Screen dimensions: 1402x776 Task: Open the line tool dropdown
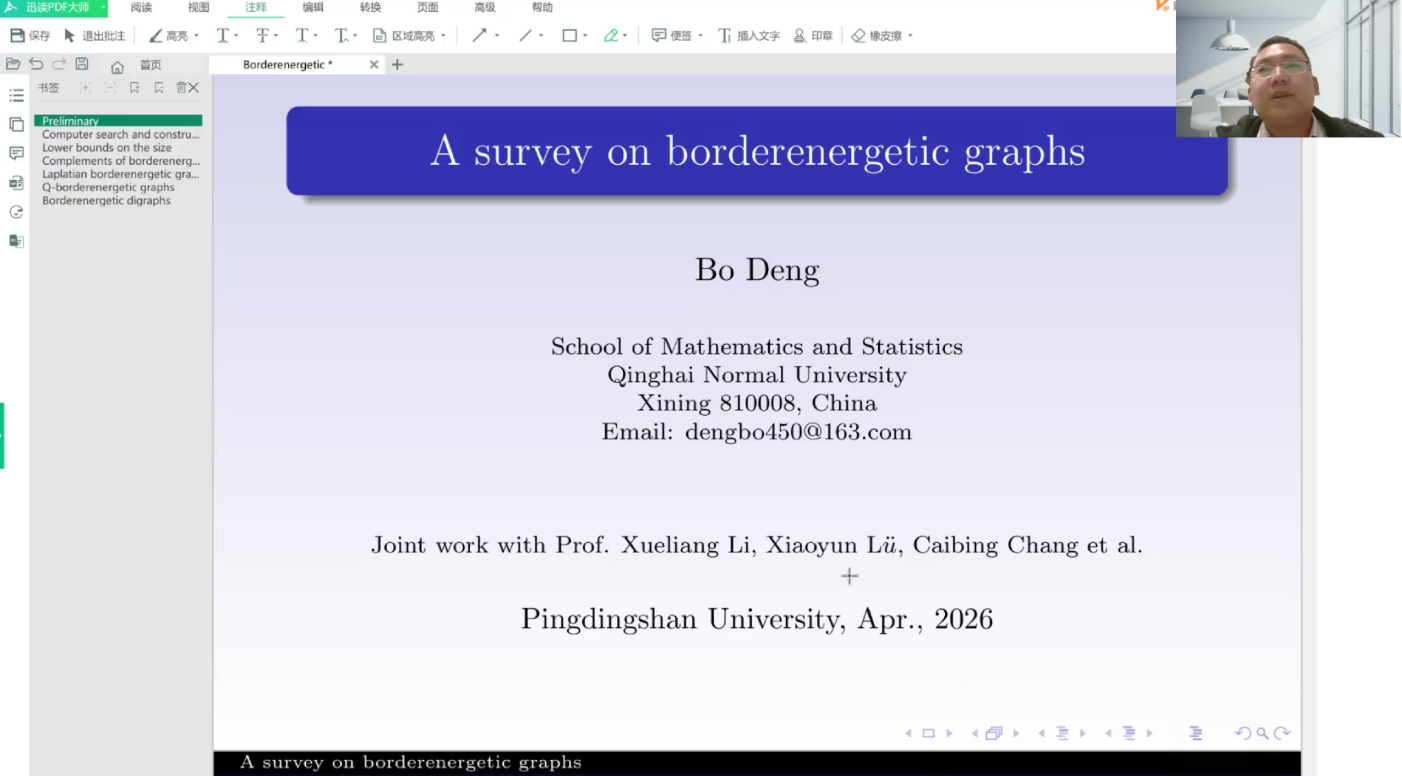(541, 36)
